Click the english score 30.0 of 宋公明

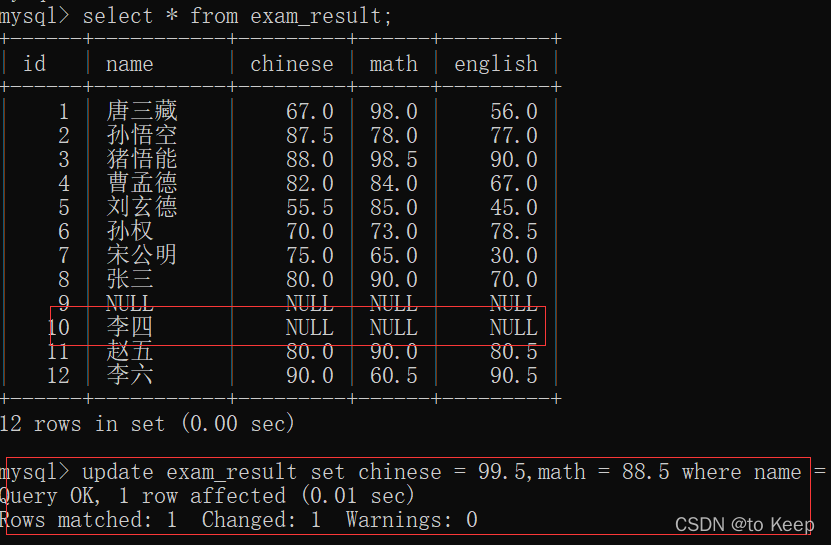pyautogui.click(x=514, y=255)
